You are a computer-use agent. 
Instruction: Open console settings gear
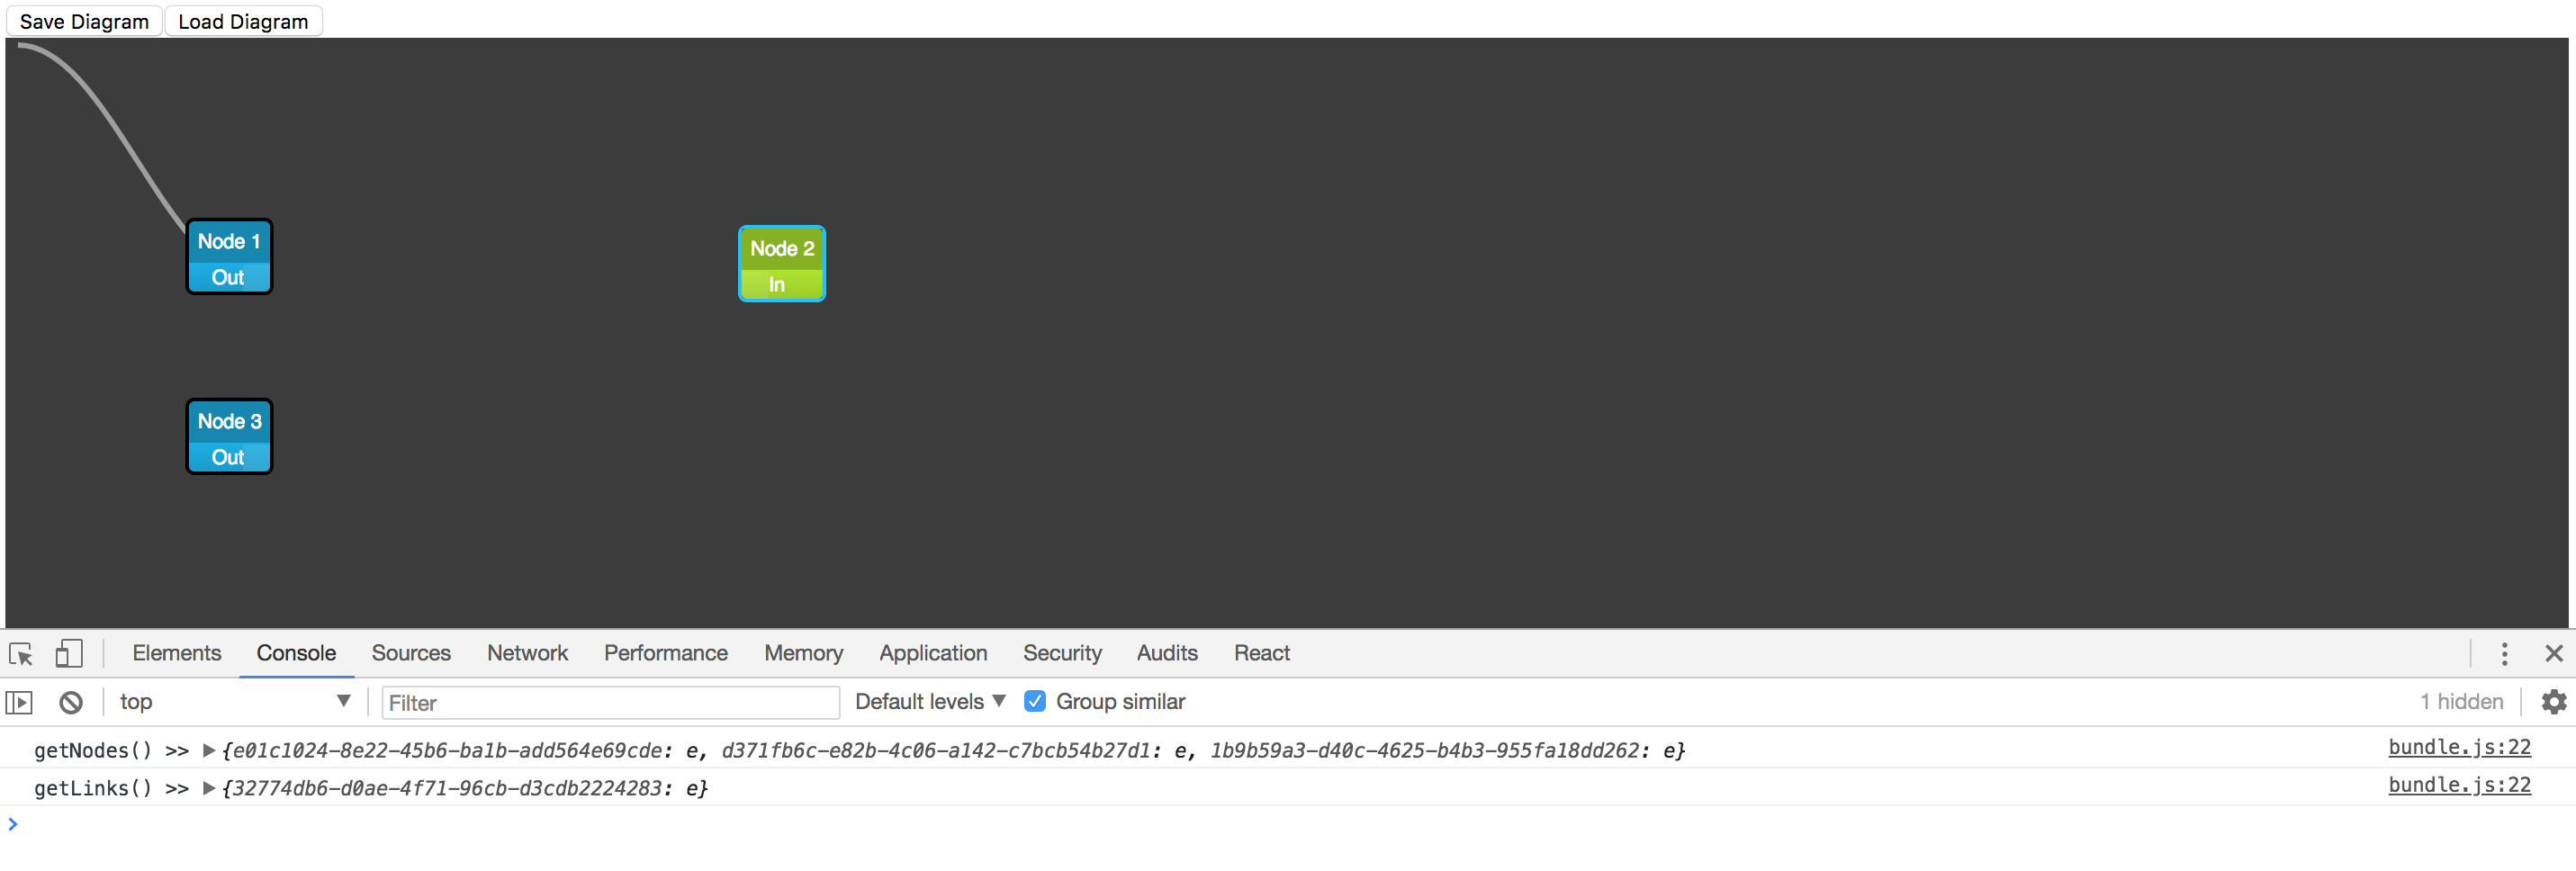click(x=2553, y=701)
